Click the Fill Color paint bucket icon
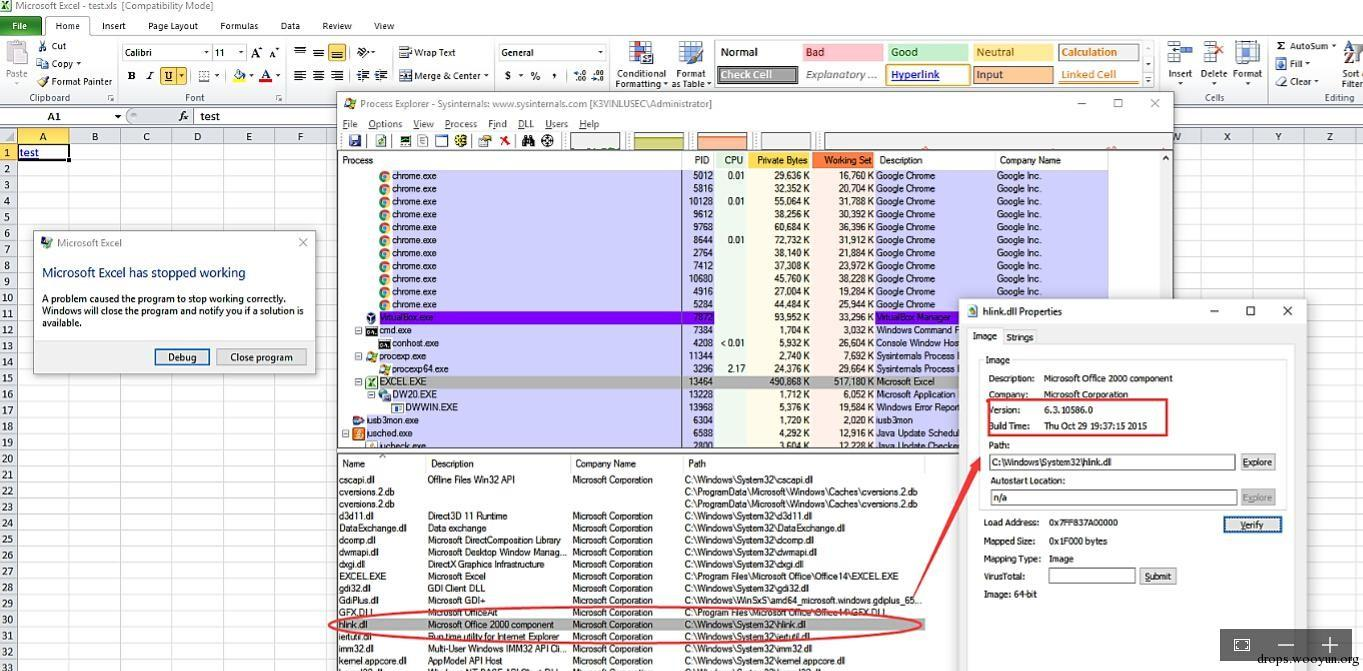This screenshot has width=1363, height=671. point(239,76)
